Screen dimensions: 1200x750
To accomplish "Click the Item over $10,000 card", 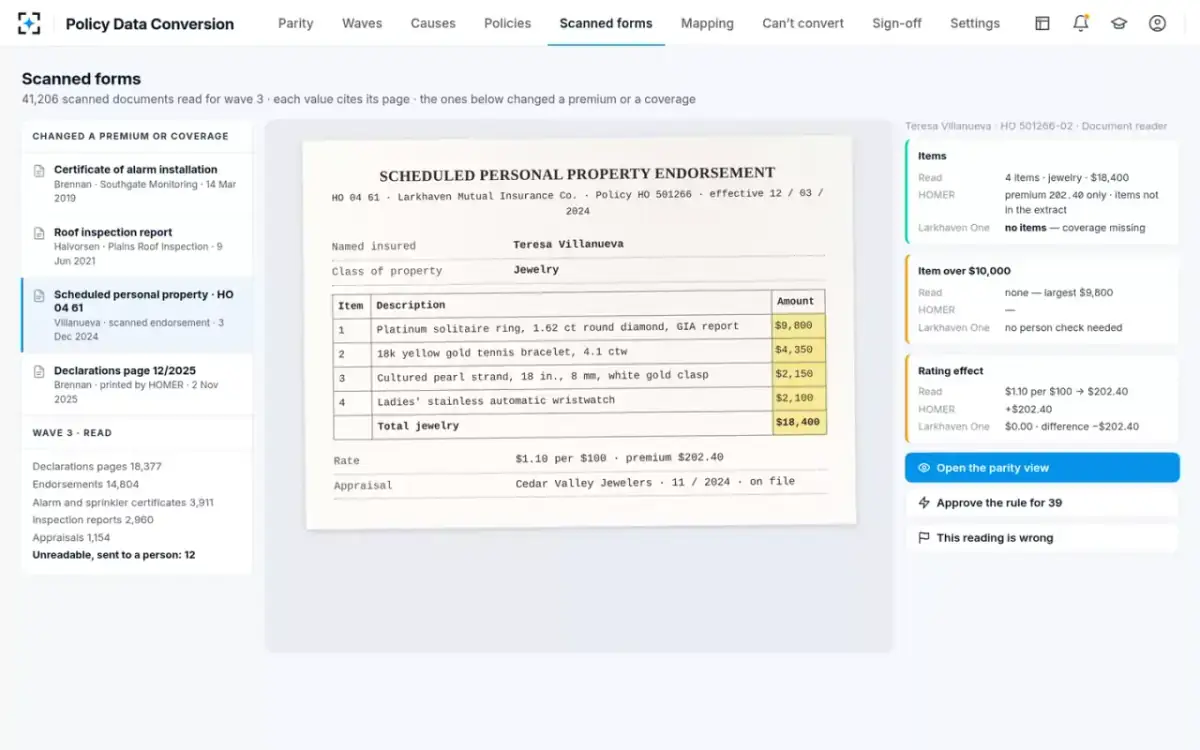I will click(1042, 299).
